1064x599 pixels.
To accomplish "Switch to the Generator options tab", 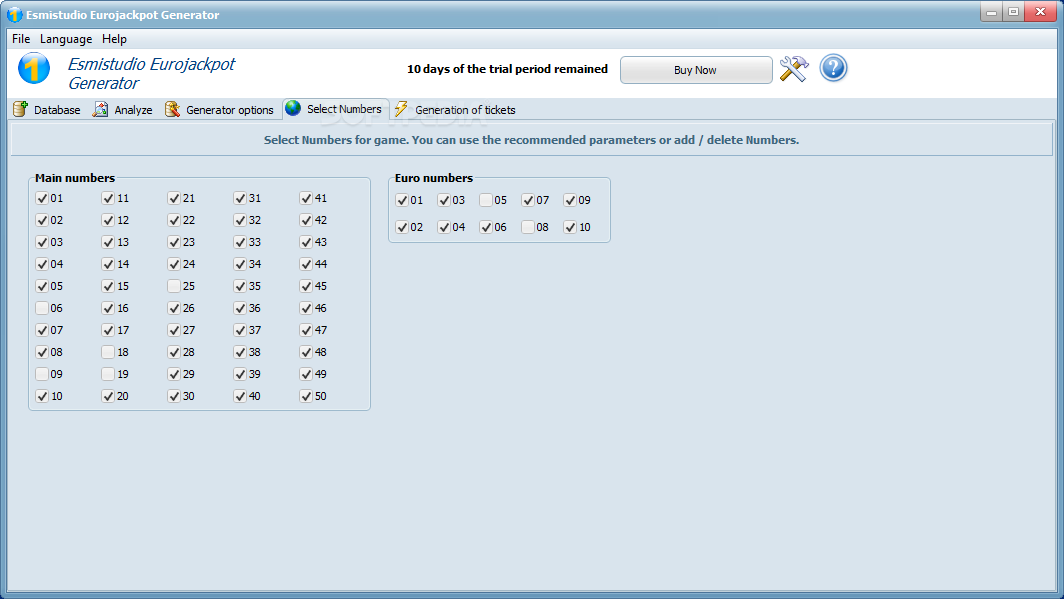I will click(219, 109).
